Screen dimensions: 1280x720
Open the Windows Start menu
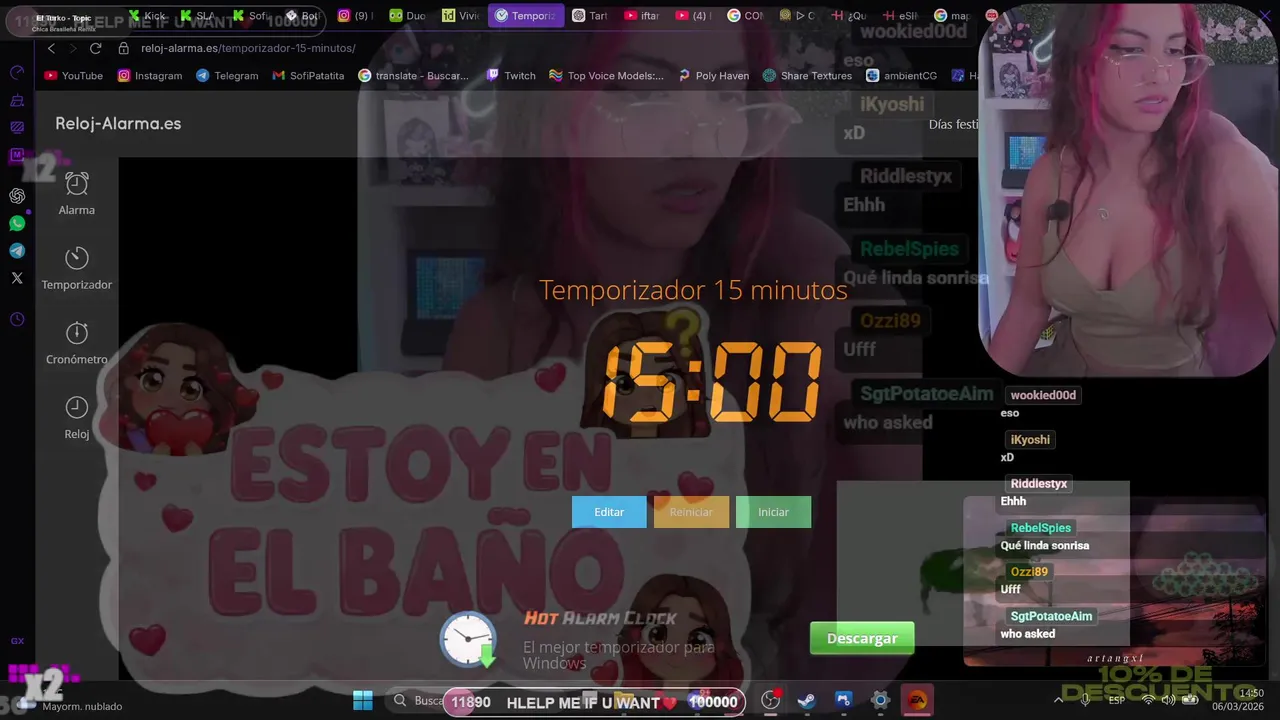[363, 700]
